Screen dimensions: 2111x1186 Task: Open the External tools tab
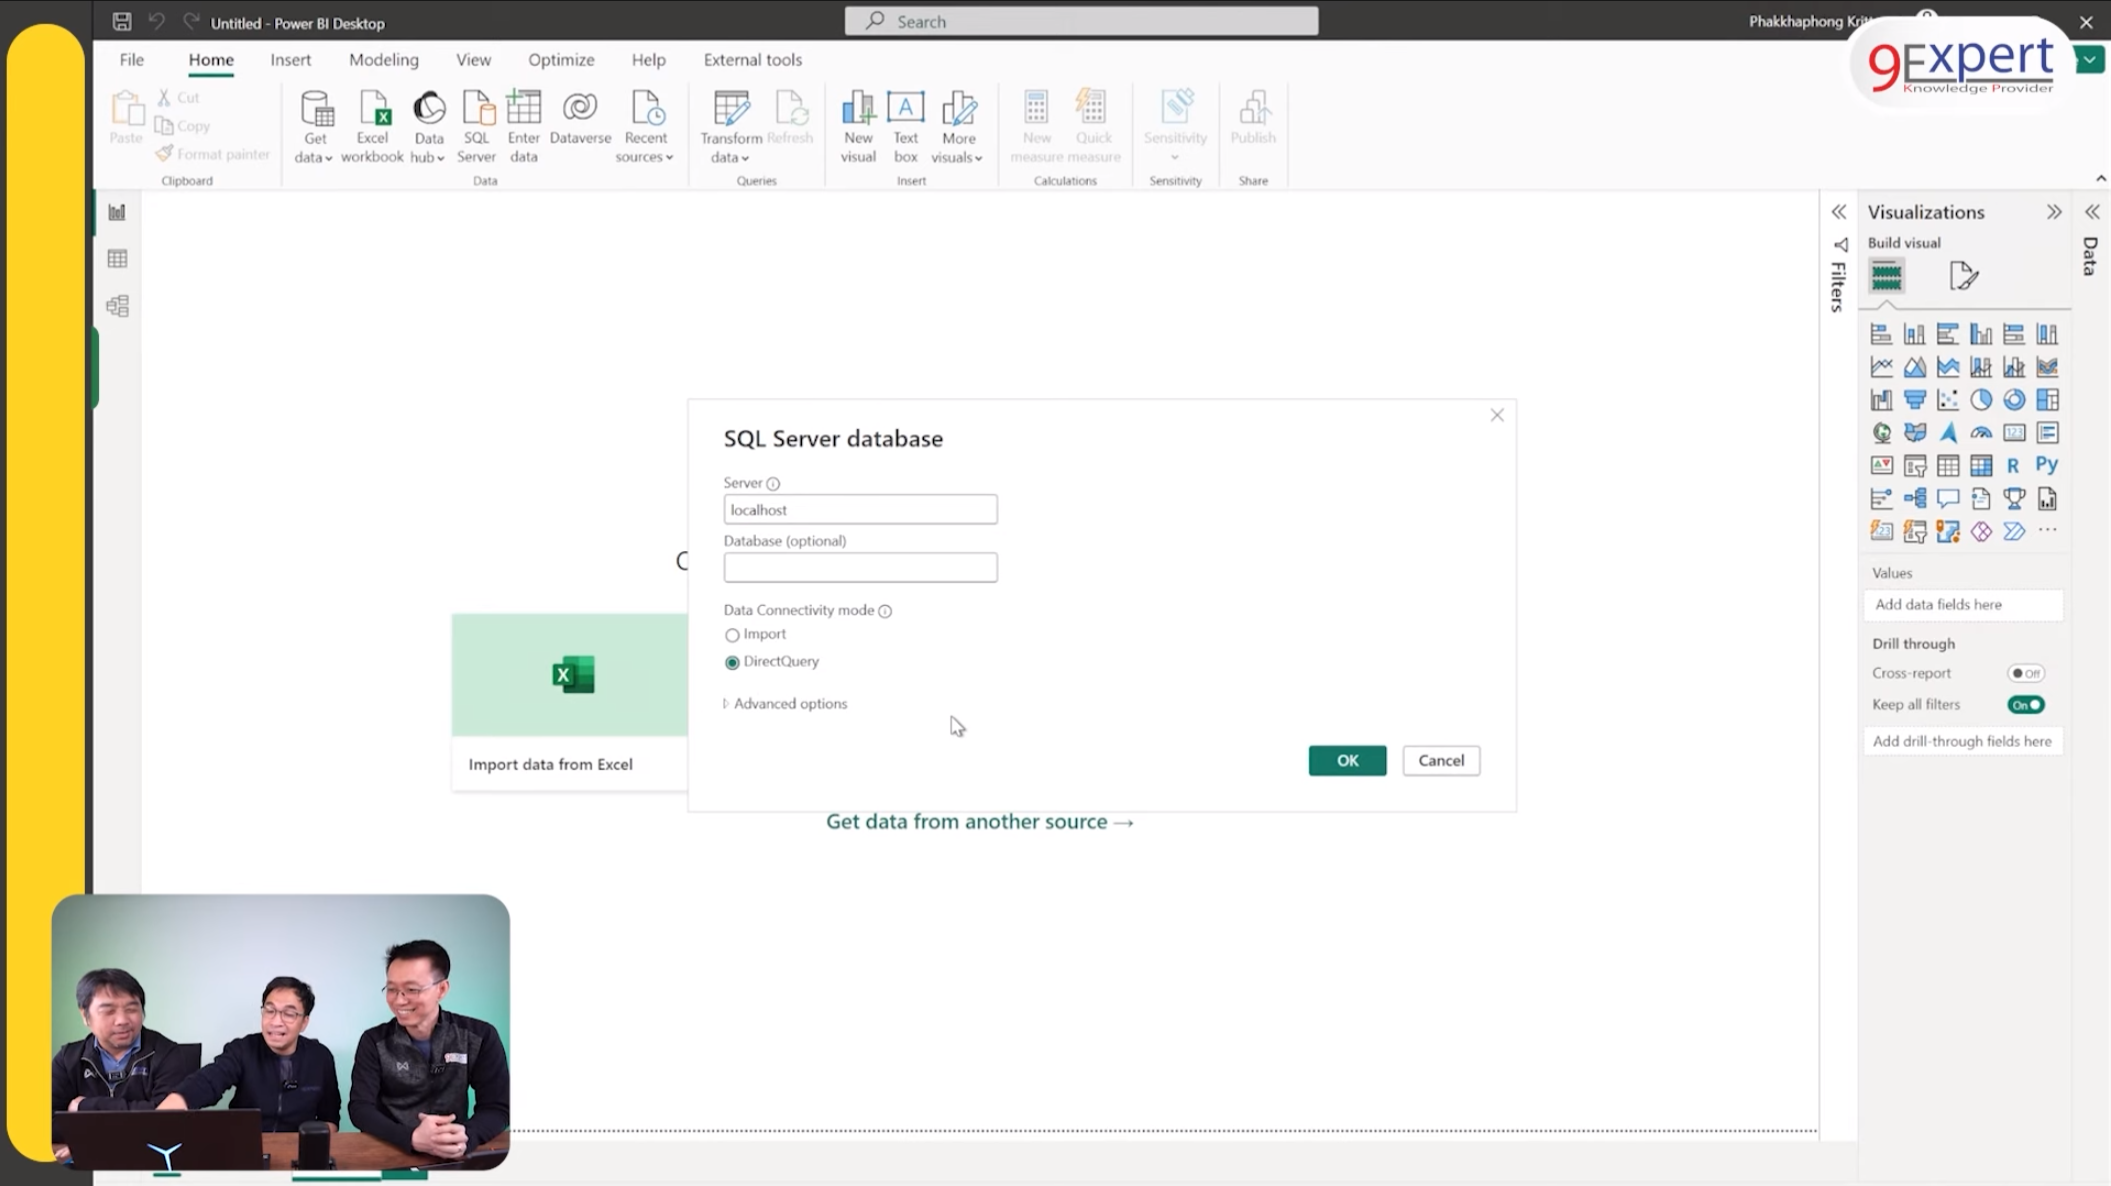[x=752, y=60]
